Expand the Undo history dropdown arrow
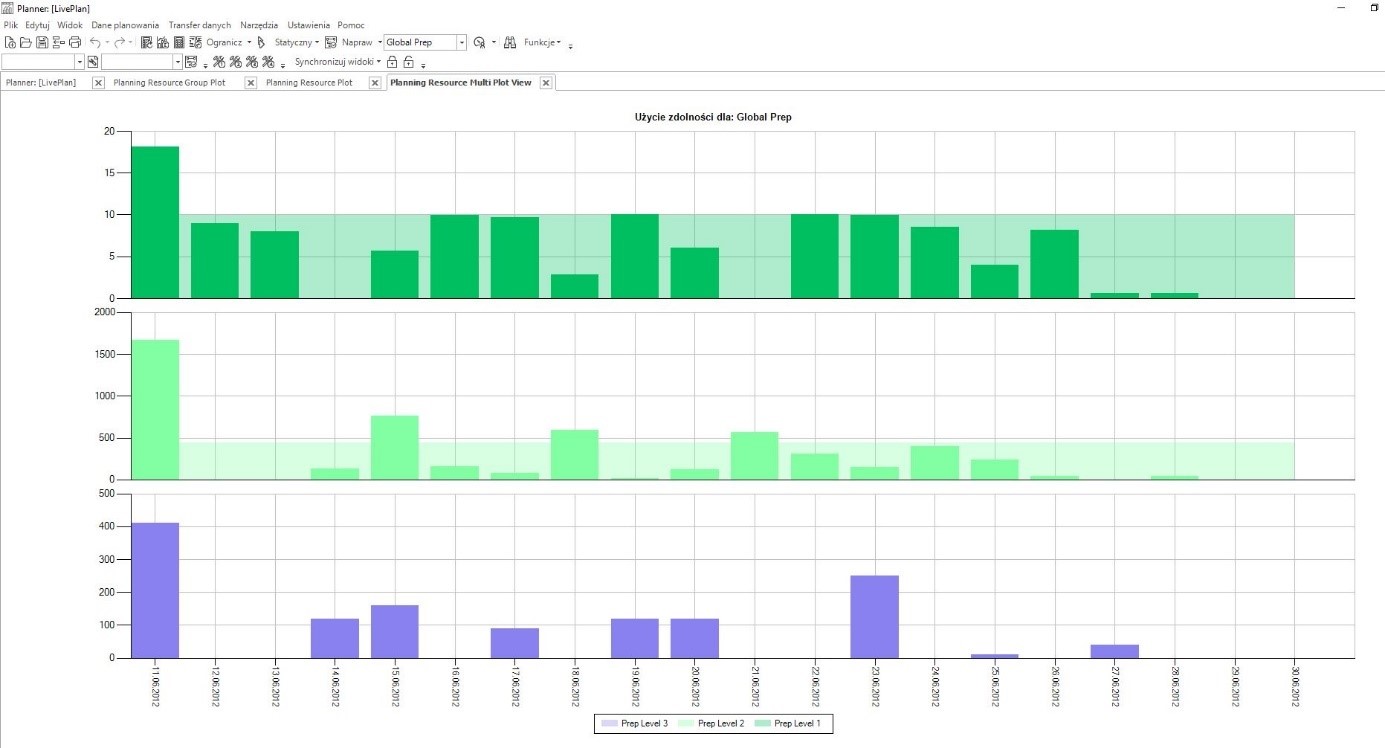1385x748 pixels. (107, 42)
